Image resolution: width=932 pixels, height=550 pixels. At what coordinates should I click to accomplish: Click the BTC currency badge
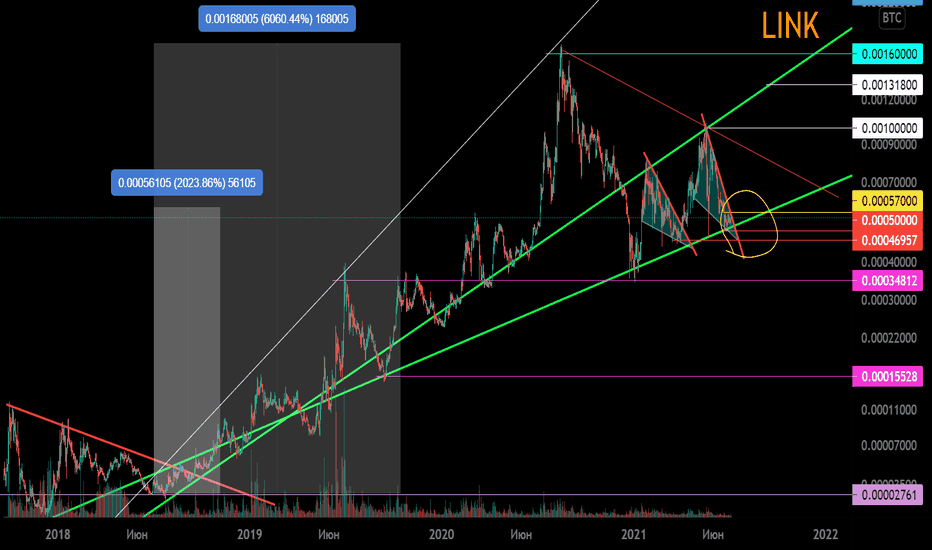coord(892,18)
